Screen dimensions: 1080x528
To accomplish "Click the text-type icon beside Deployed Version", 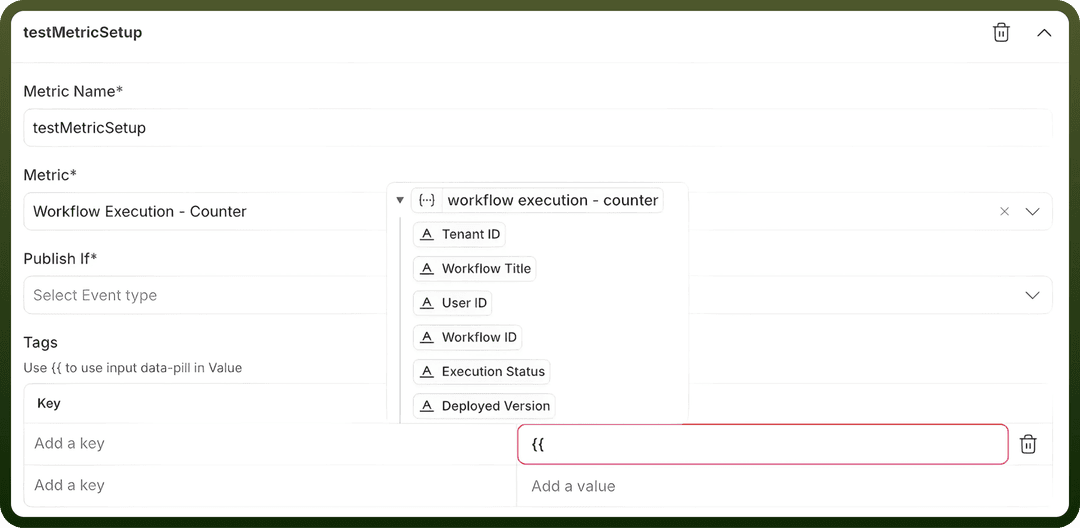I will 427,406.
